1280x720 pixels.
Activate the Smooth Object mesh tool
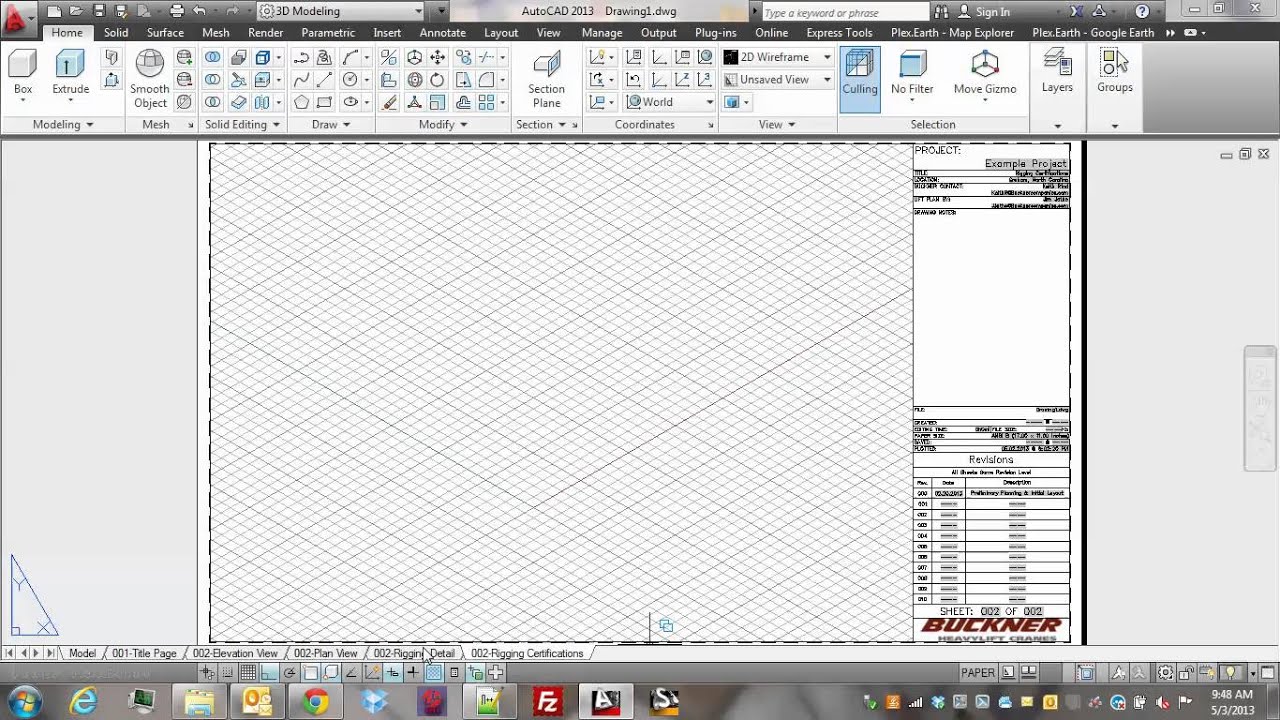[x=150, y=79]
